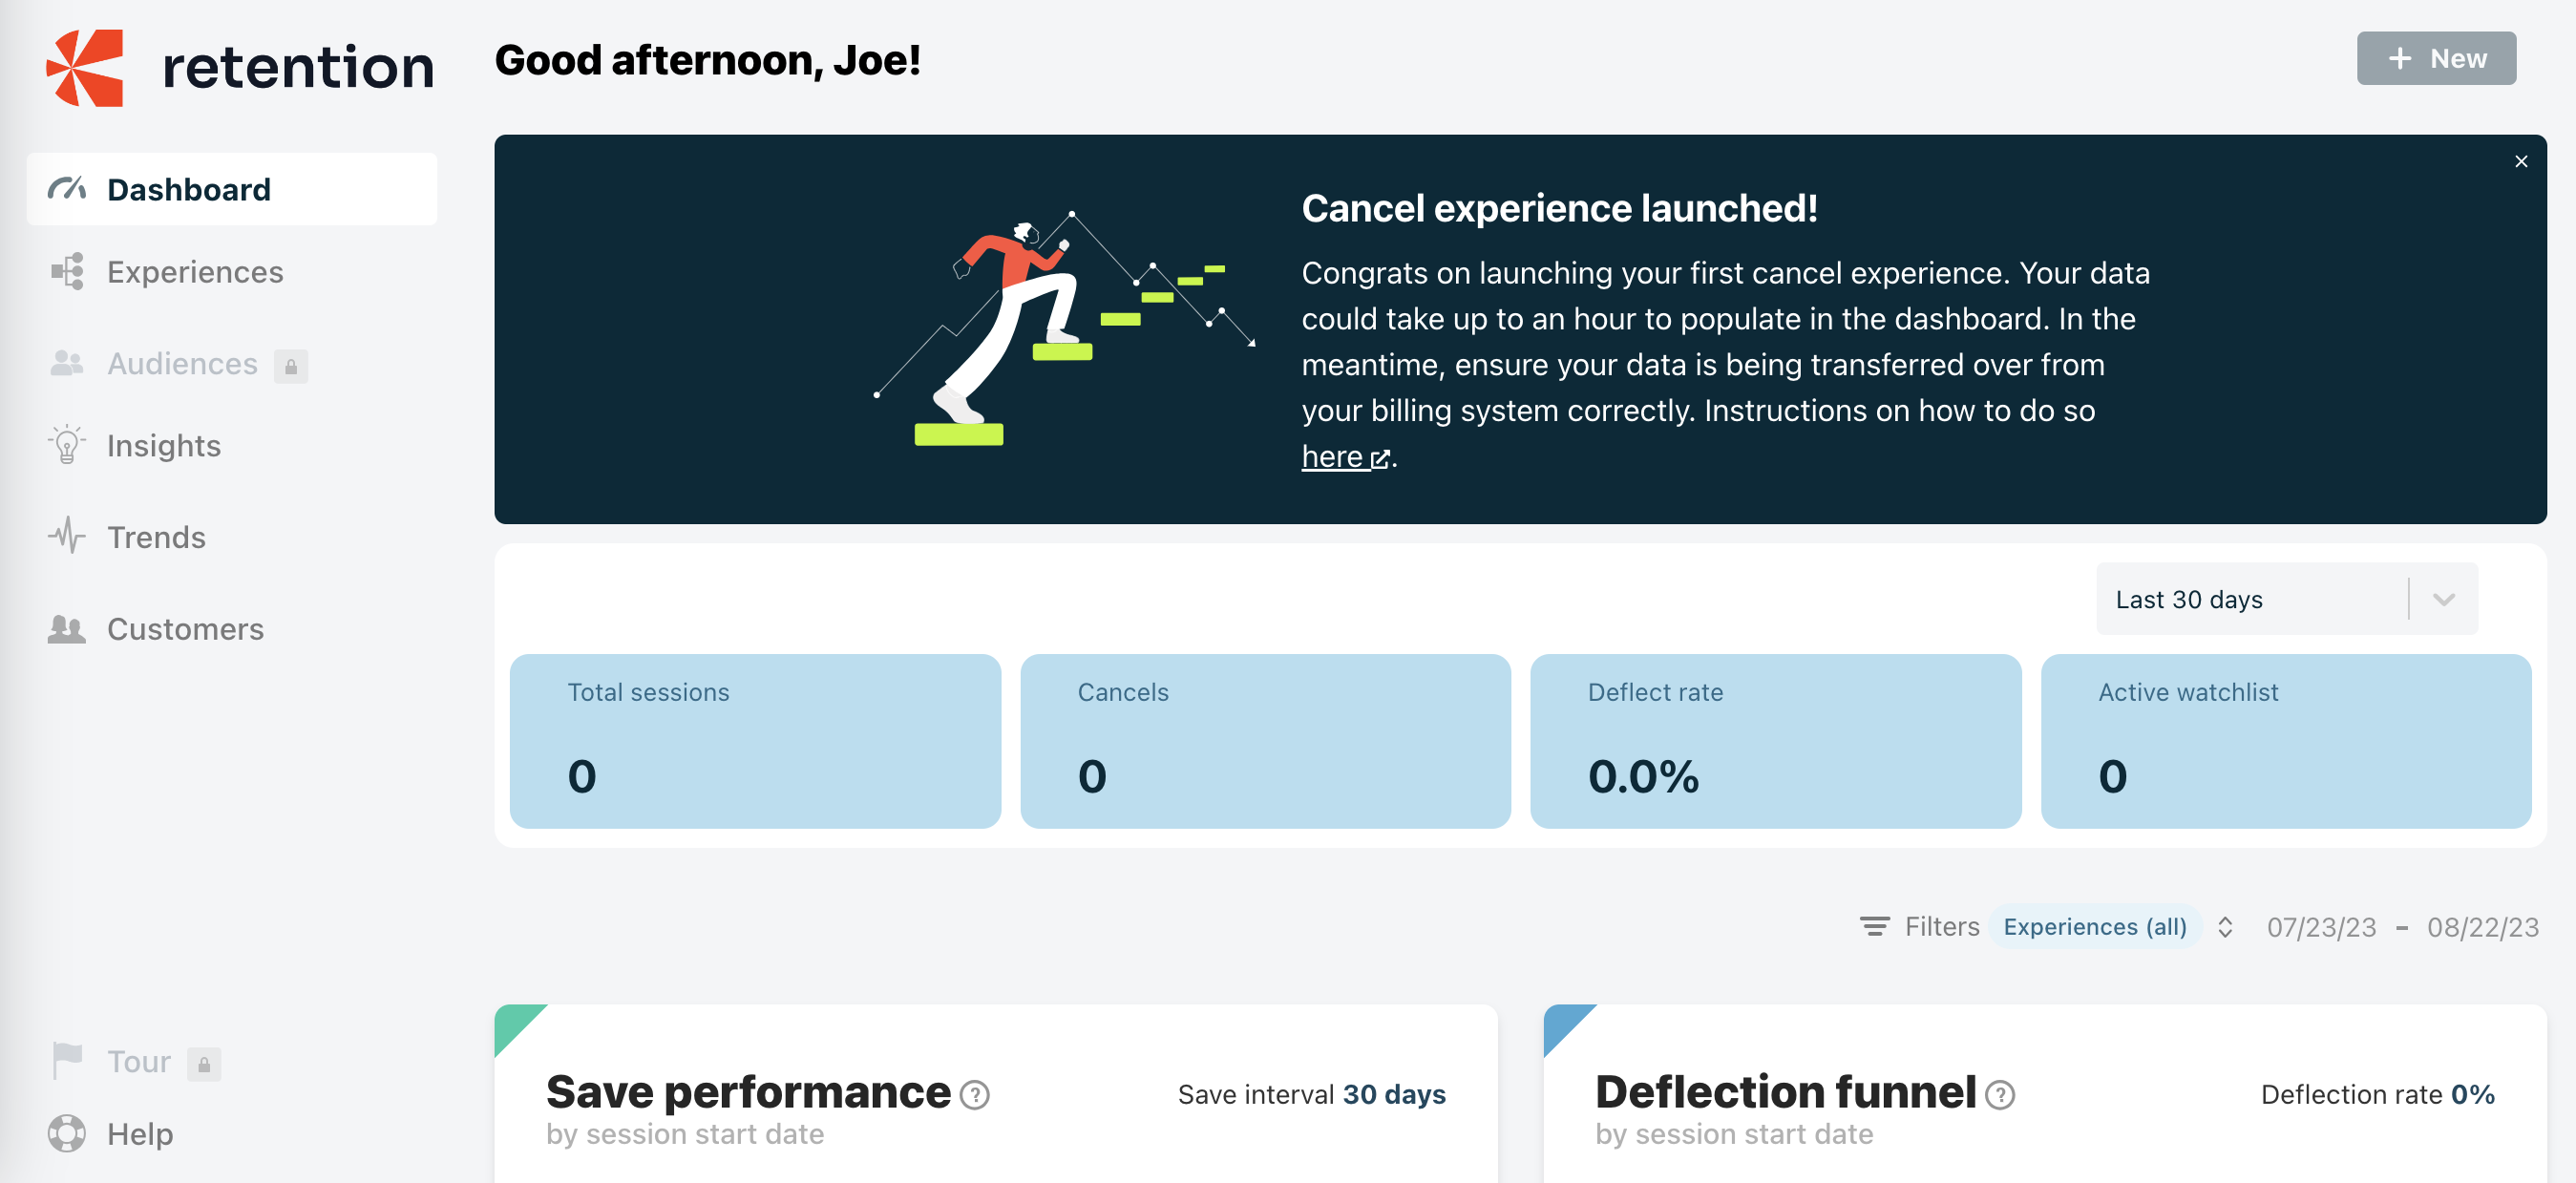The width and height of the screenshot is (2576, 1183).
Task: Click the Deflection funnel help question icon
Action: pyautogui.click(x=1999, y=1095)
